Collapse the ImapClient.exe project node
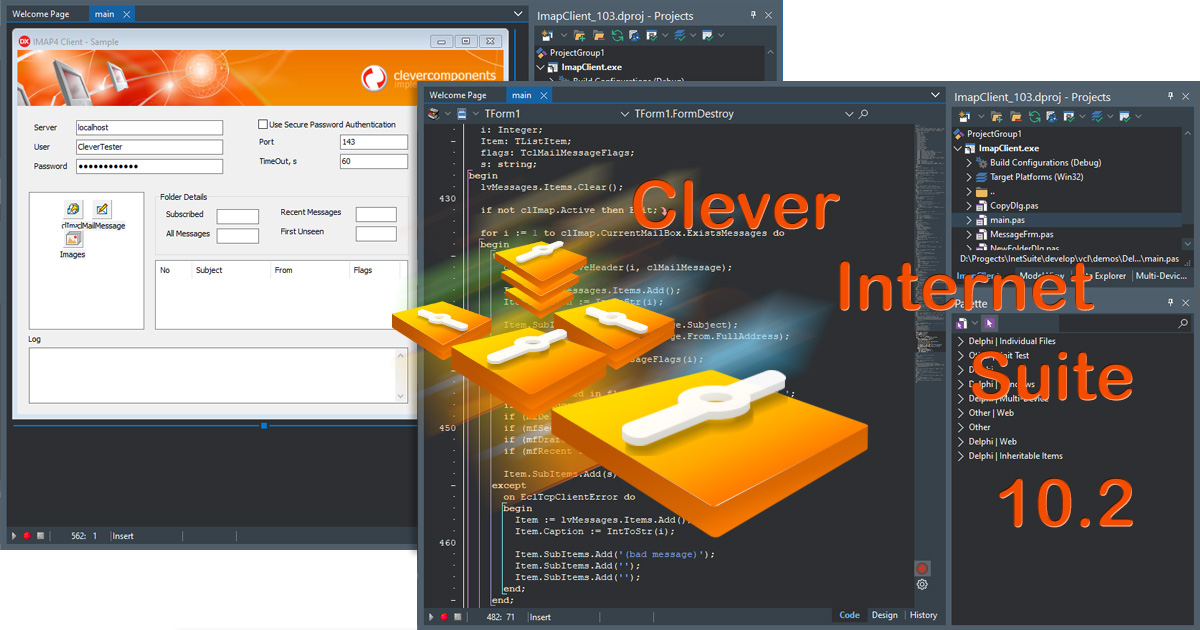This screenshot has width=1200, height=630. click(x=957, y=147)
